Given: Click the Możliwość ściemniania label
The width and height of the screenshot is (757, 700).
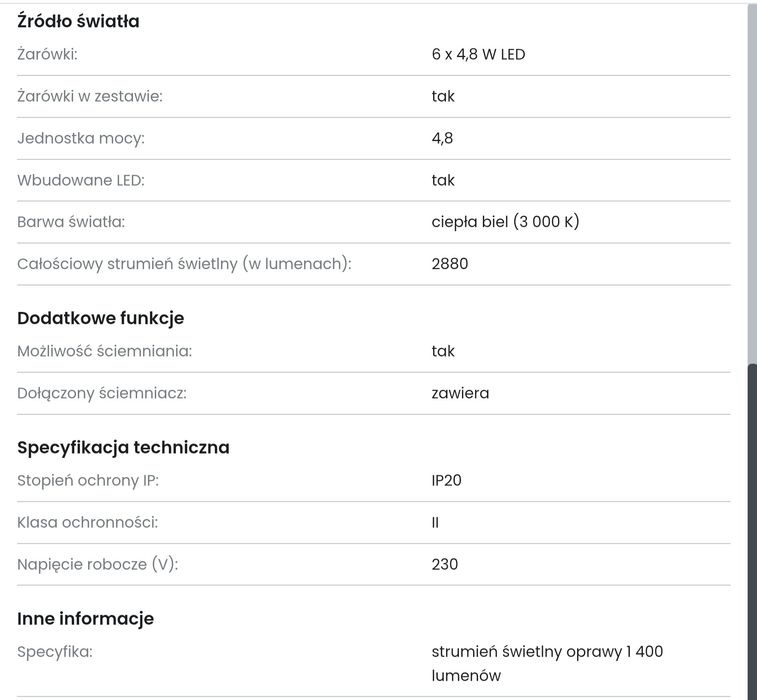Looking at the screenshot, I should 104,351.
